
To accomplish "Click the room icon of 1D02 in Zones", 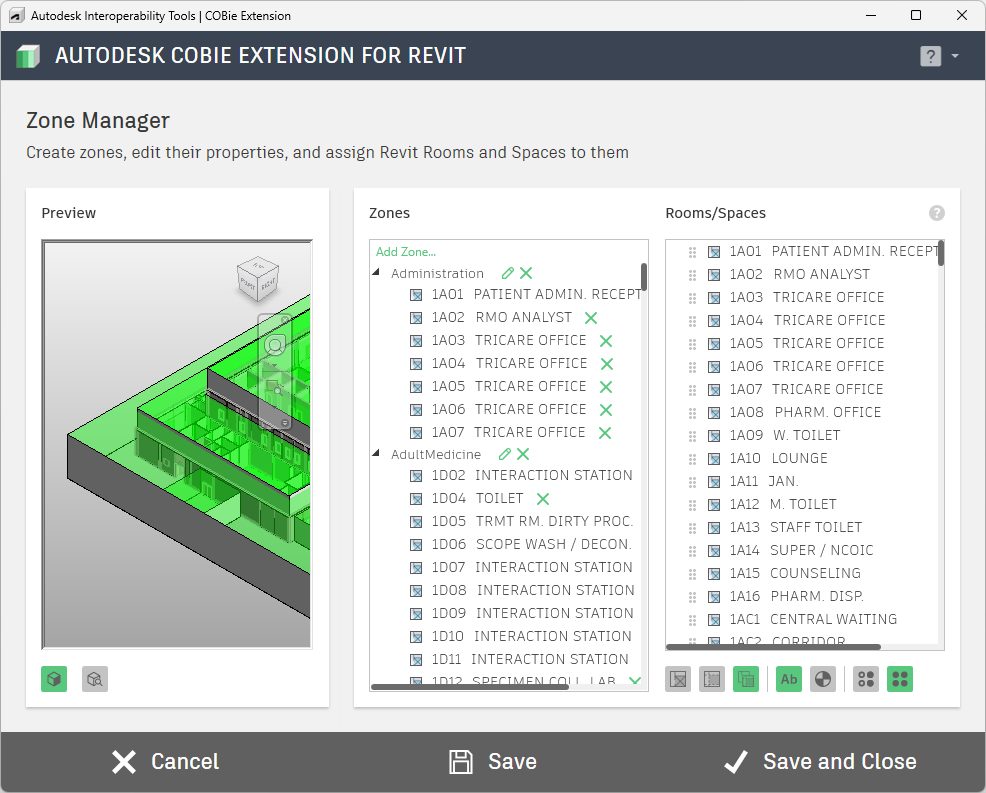I will [x=416, y=476].
